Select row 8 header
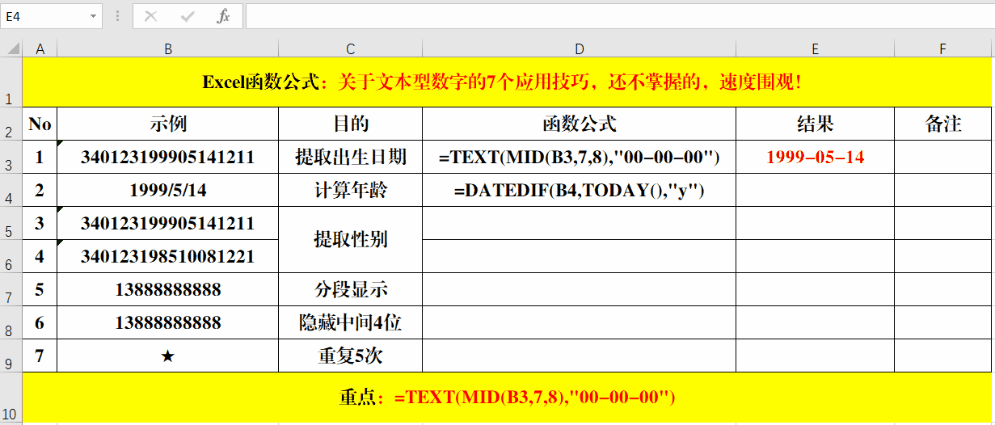Image resolution: width=995 pixels, height=425 pixels. point(11,322)
